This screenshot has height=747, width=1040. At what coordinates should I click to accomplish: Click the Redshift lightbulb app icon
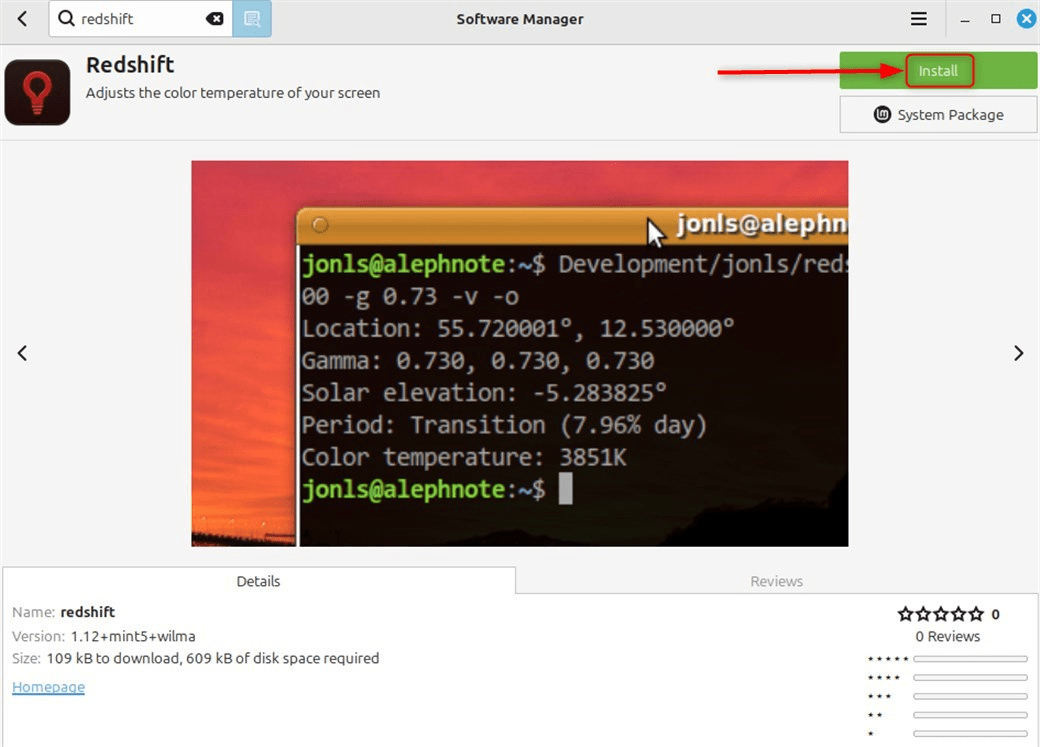(37, 92)
